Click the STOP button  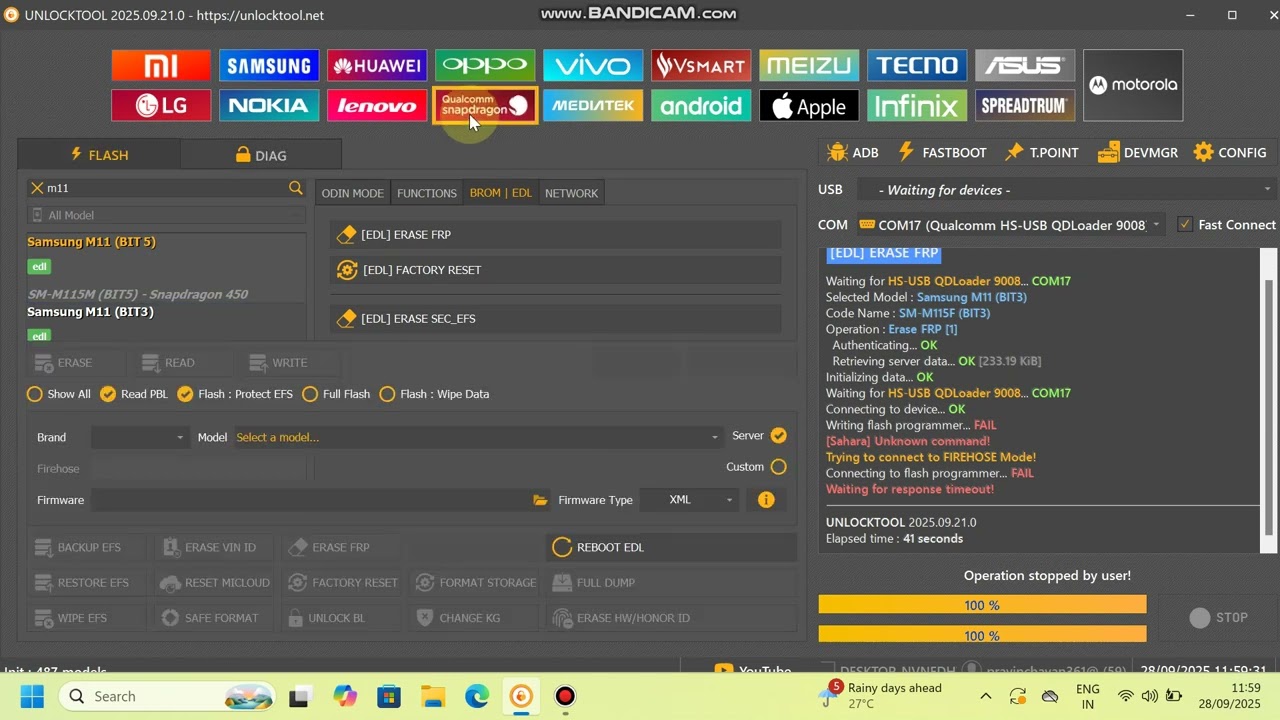[x=1218, y=618]
